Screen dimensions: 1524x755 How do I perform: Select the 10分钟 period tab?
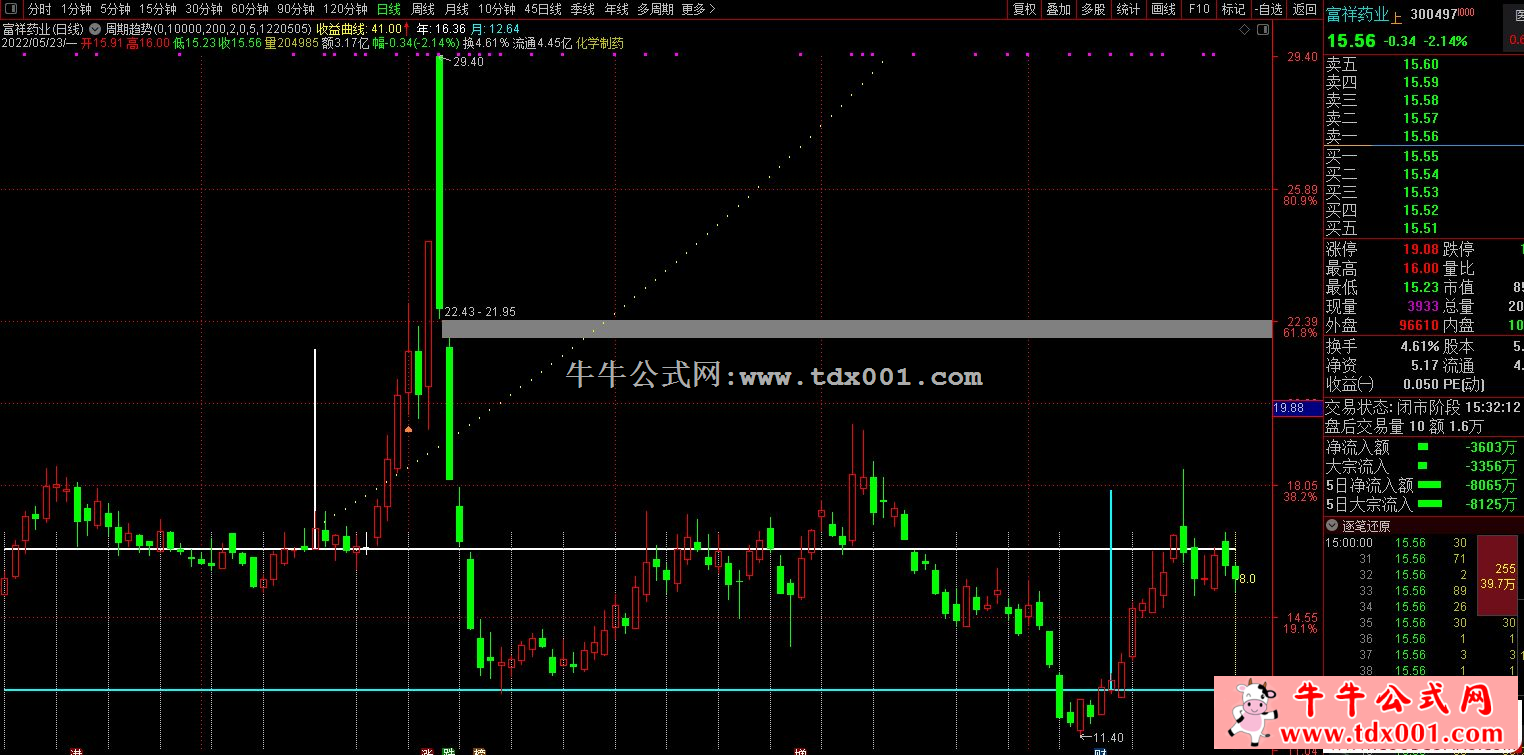point(497,9)
